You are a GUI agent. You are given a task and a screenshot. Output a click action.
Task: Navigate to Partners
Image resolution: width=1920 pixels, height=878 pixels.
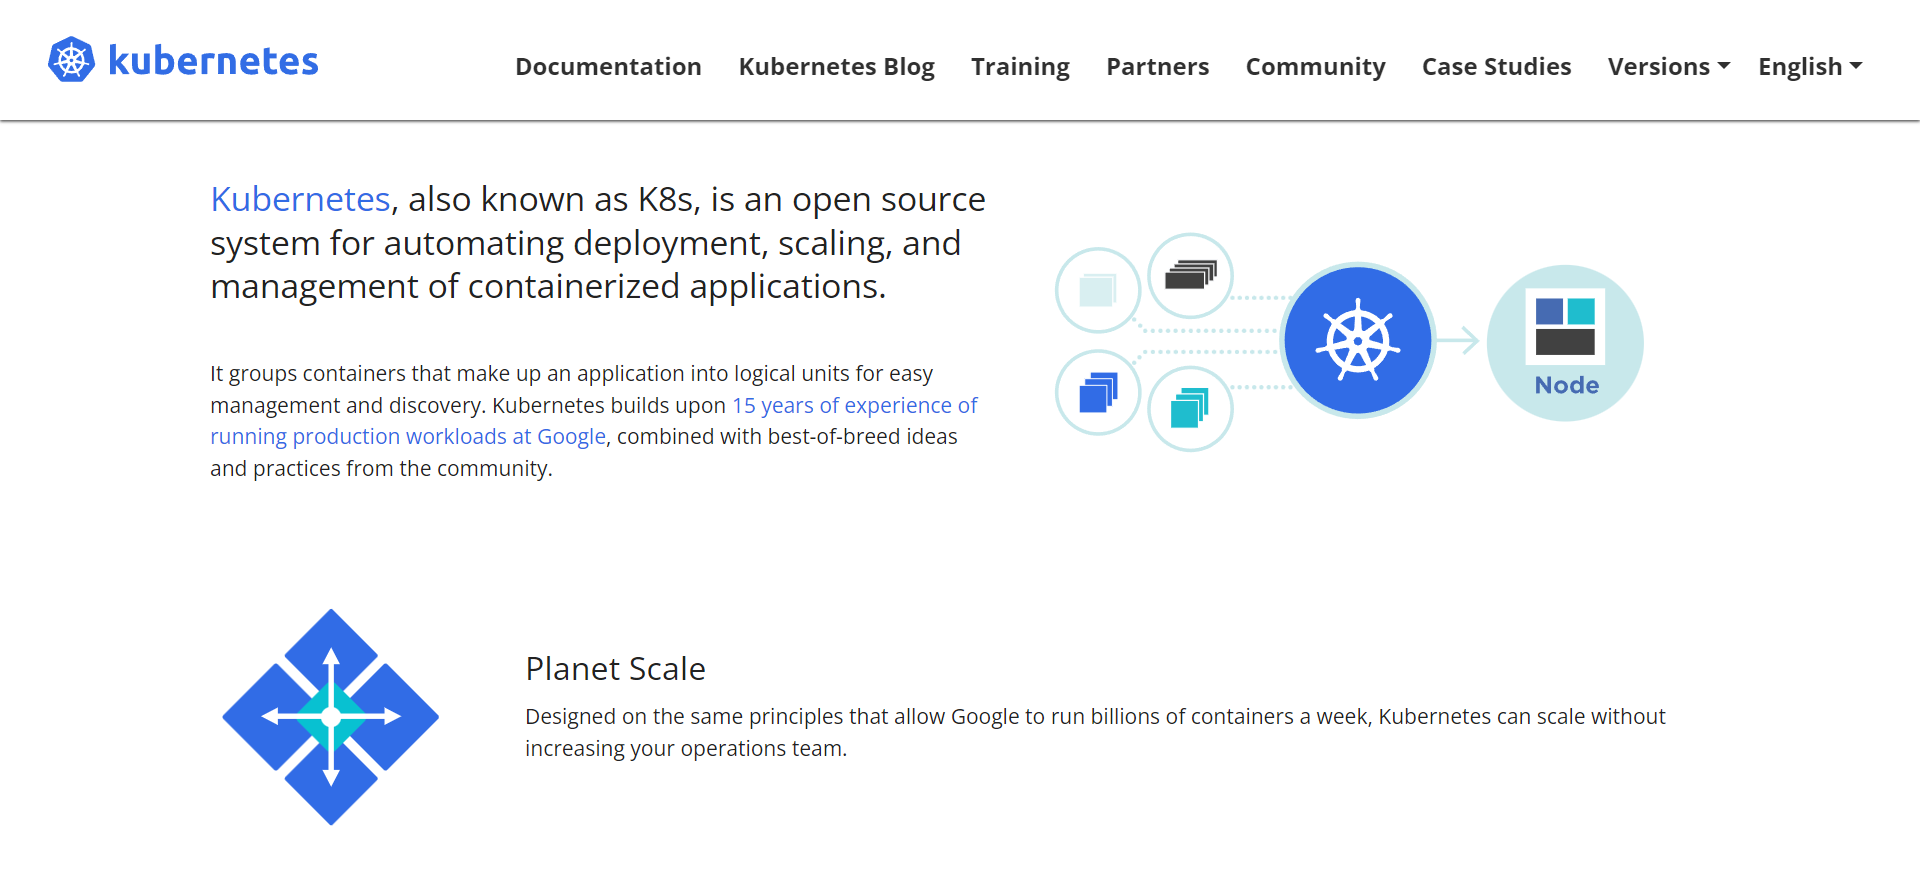pos(1157,67)
